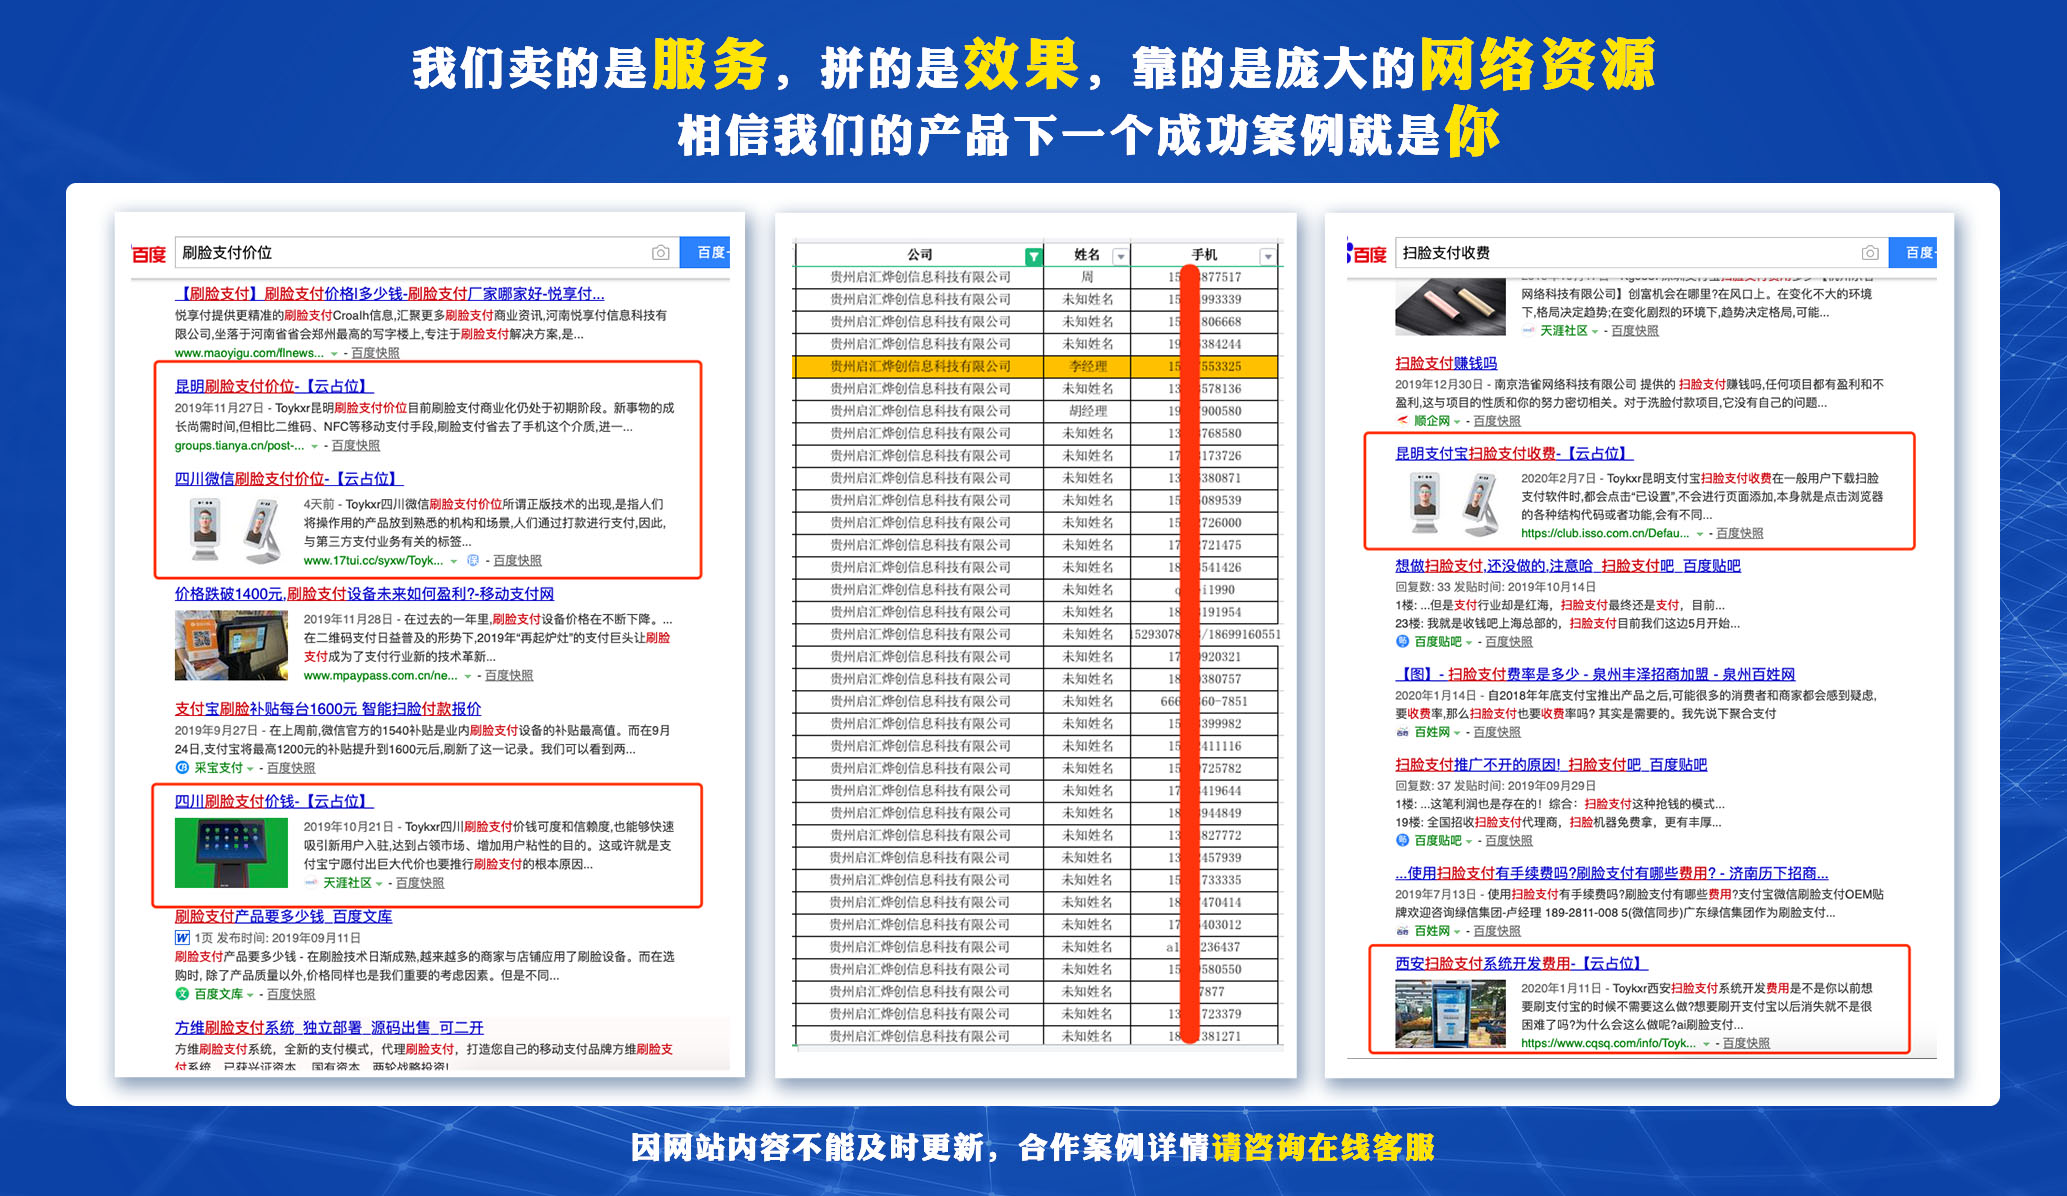2067x1196 pixels.
Task: Open 昆明刷脸支付价位-【云占位】 result link
Action: click(273, 386)
